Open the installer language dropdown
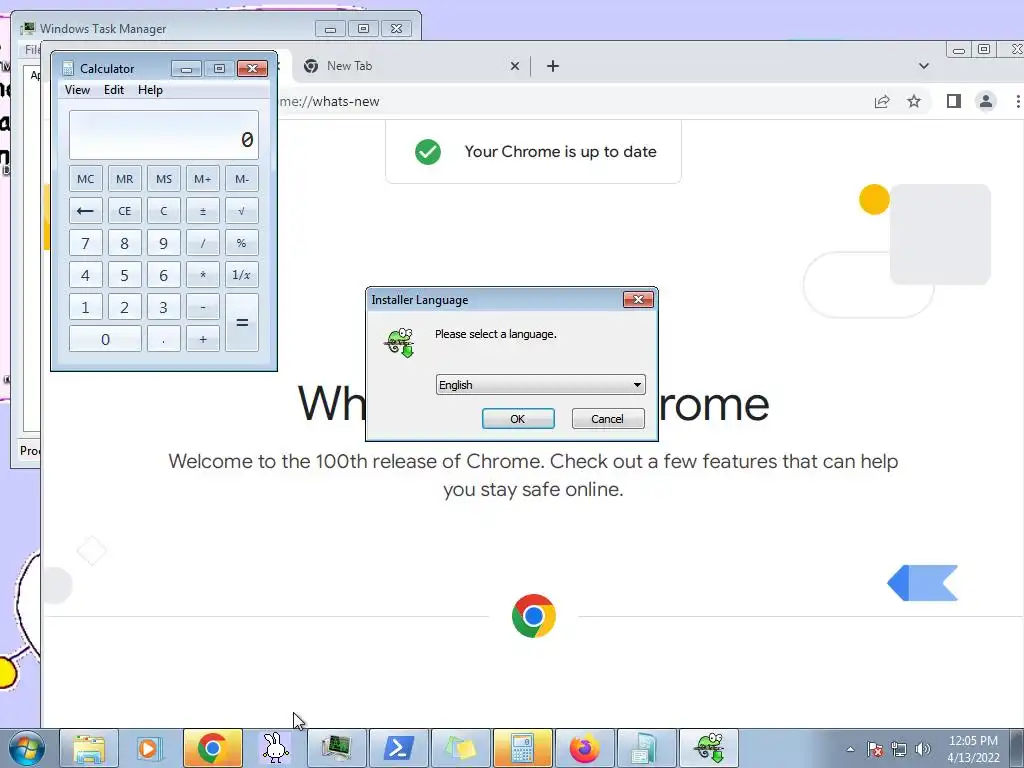This screenshot has height=768, width=1024. coord(540,385)
